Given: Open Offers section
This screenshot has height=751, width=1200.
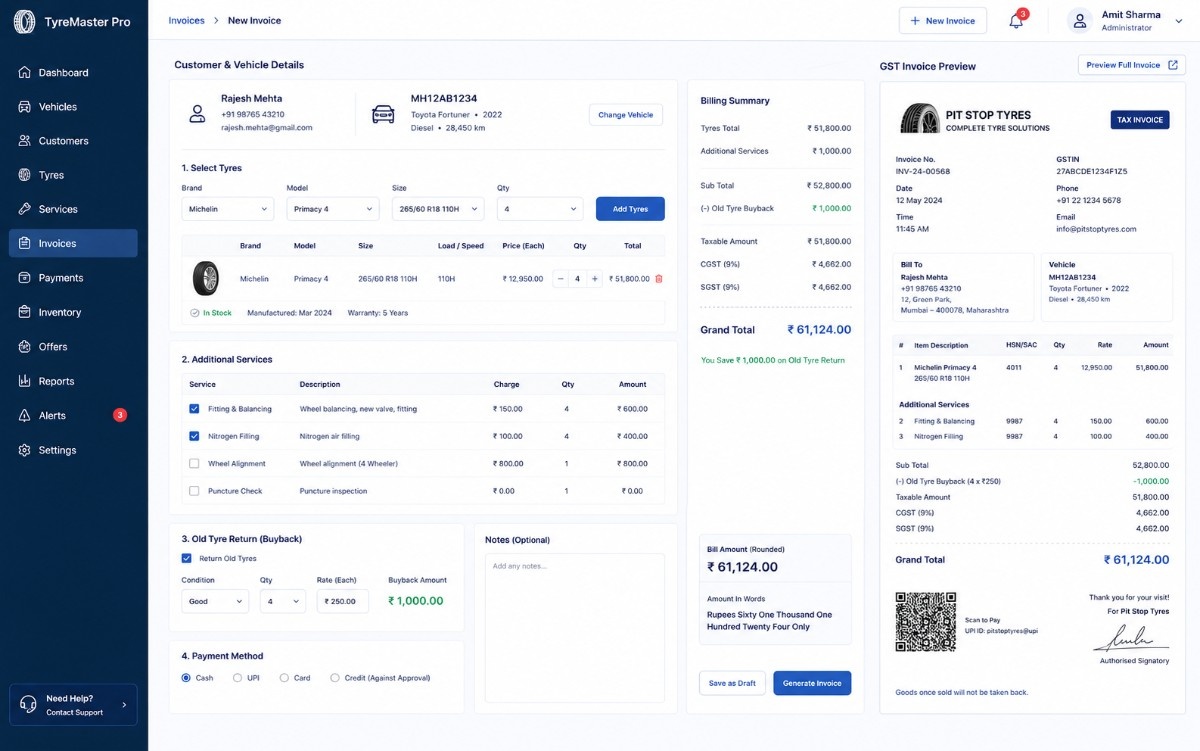Looking at the screenshot, I should [74, 347].
